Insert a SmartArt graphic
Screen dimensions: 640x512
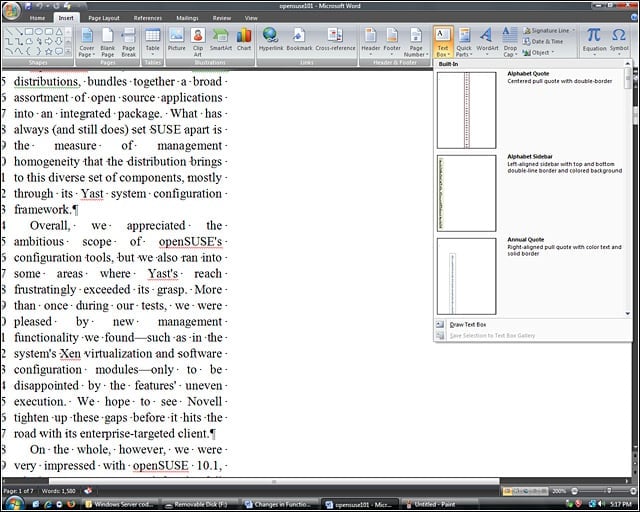[220, 40]
